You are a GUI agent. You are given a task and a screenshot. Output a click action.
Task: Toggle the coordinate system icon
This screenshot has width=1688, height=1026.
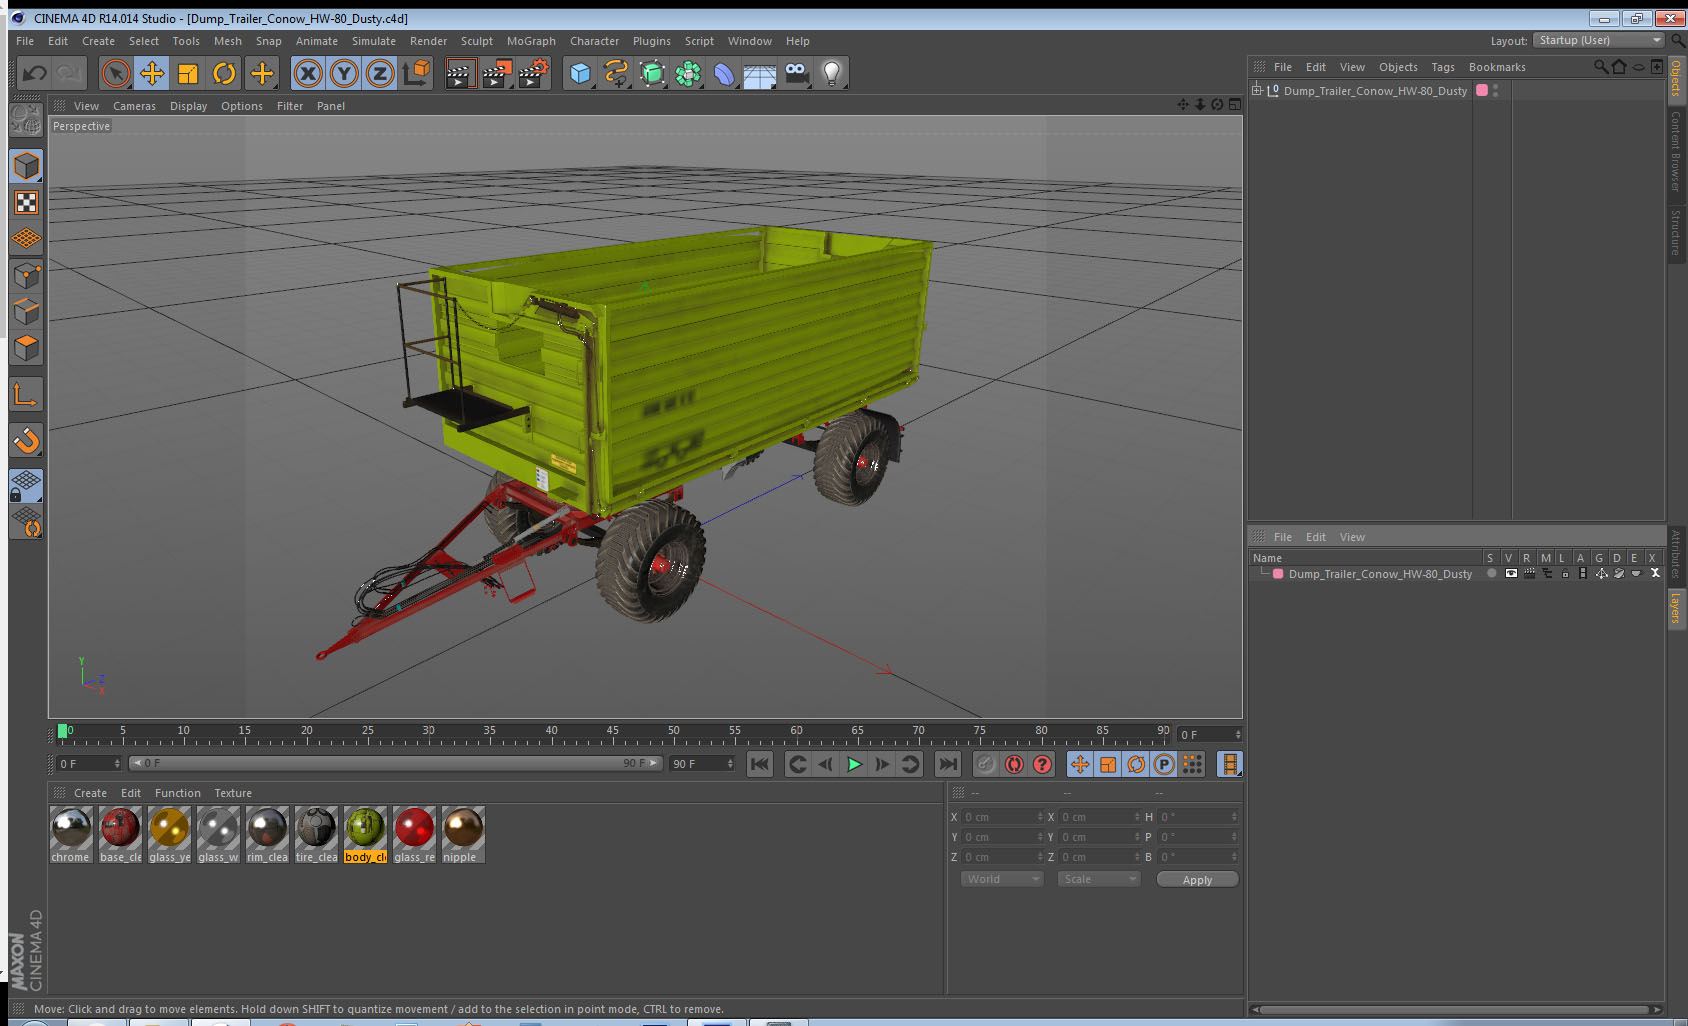tap(416, 73)
